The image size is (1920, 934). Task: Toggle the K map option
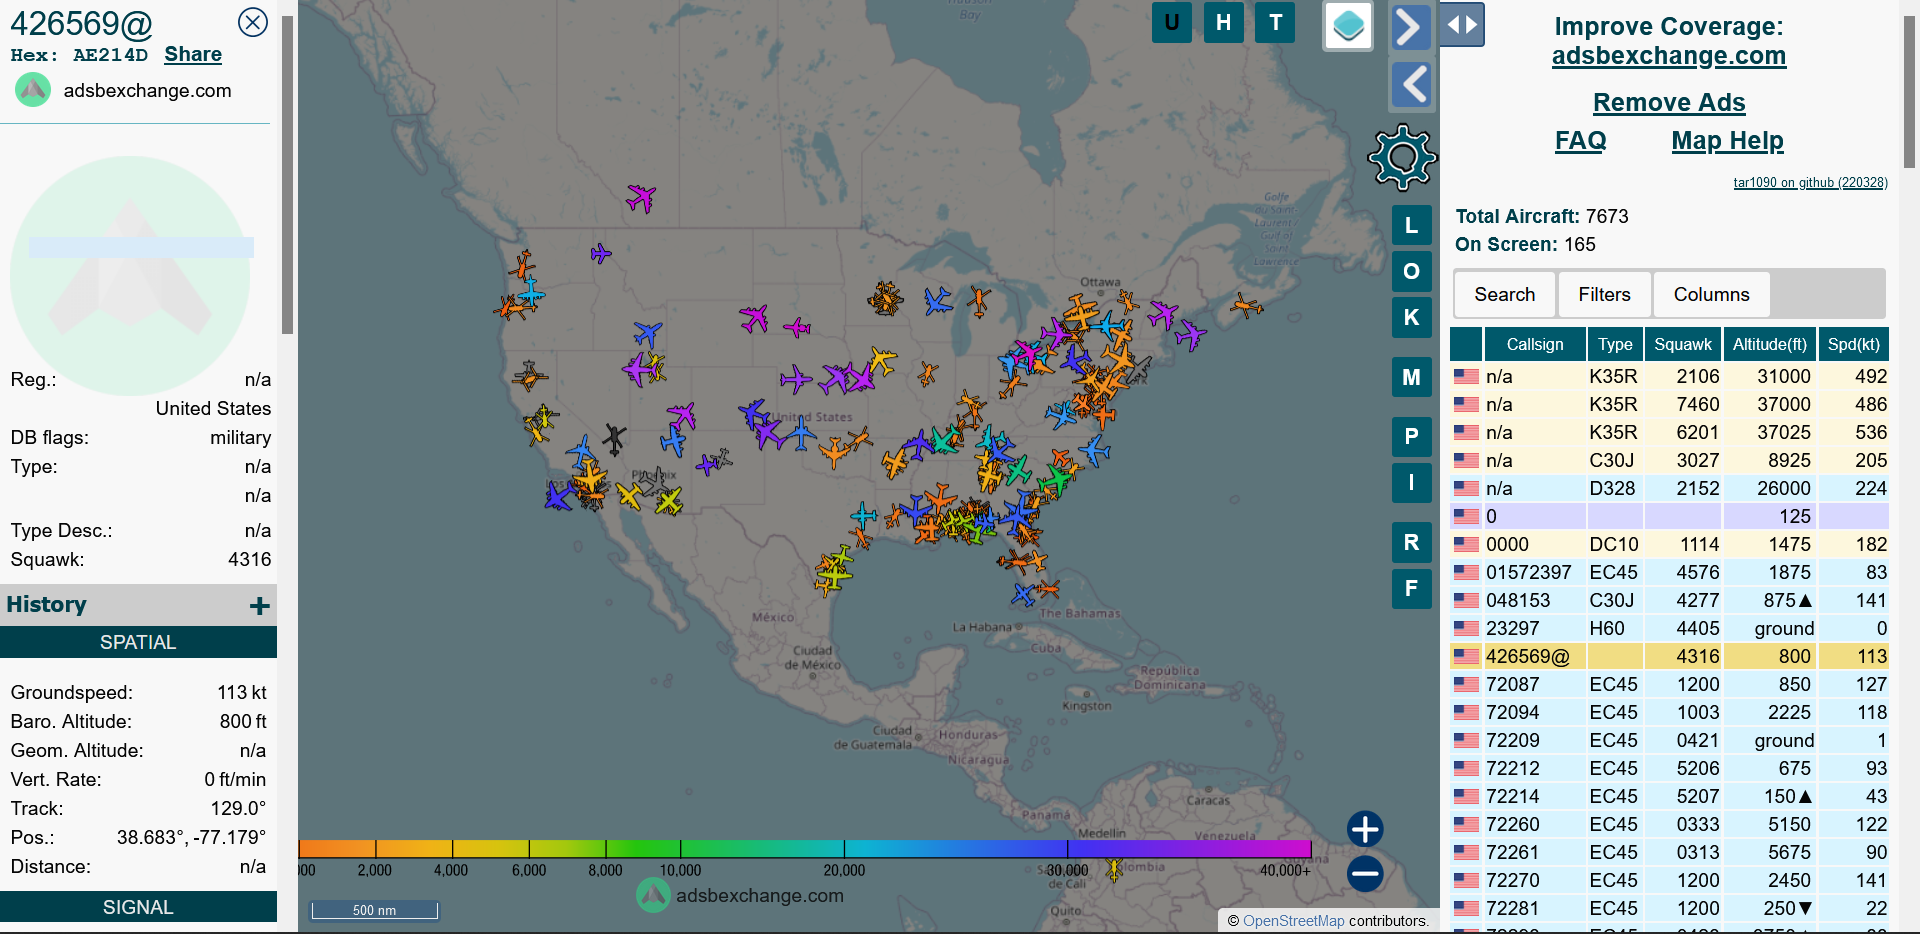coord(1411,317)
